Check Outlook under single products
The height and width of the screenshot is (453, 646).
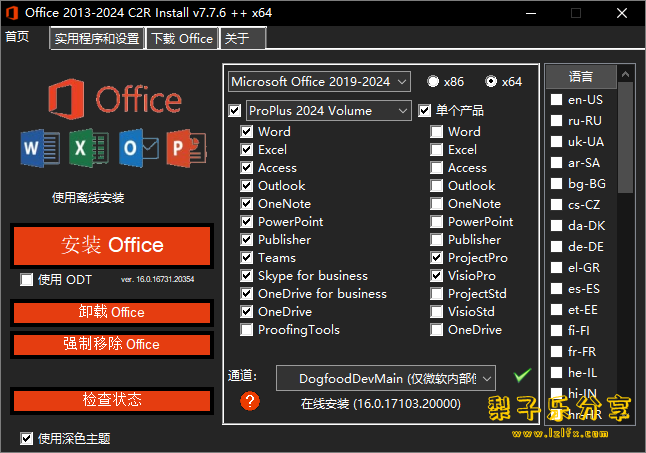[x=437, y=186]
